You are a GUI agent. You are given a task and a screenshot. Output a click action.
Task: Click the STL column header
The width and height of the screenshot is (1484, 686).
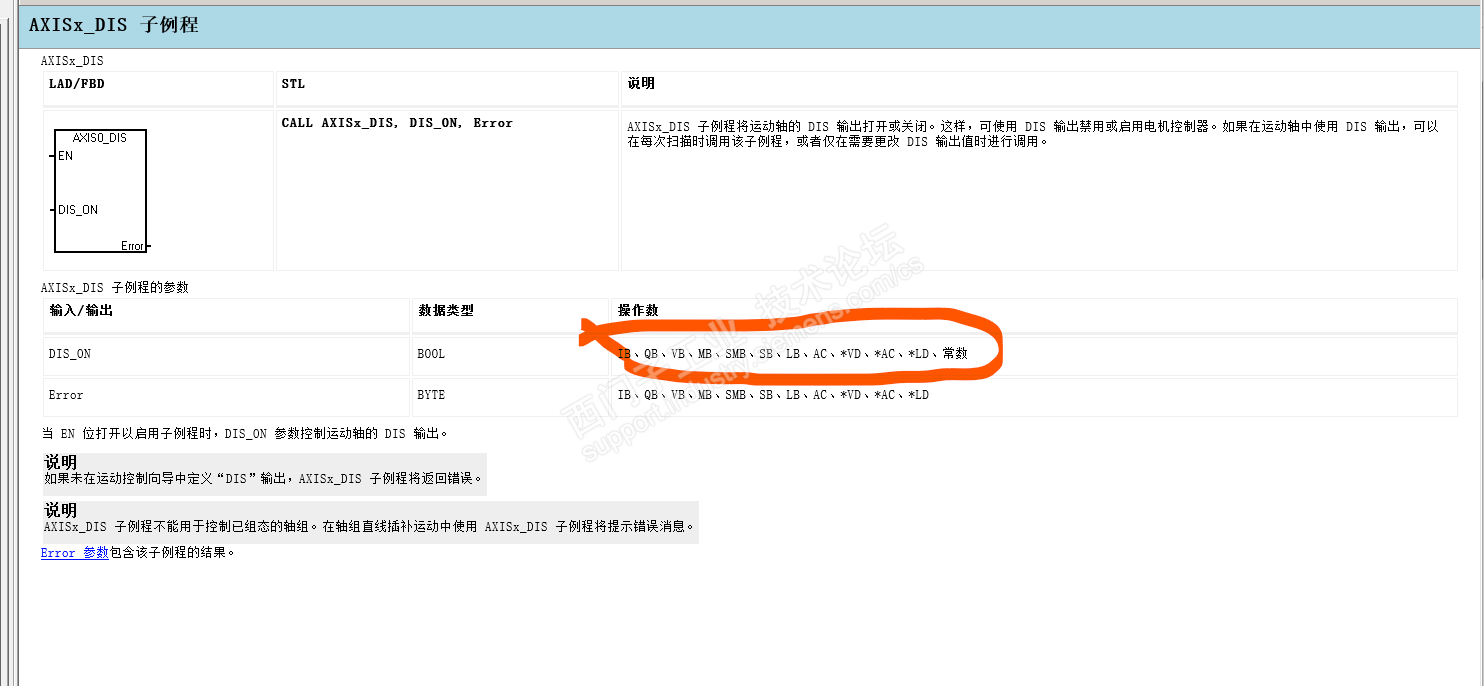click(x=293, y=84)
